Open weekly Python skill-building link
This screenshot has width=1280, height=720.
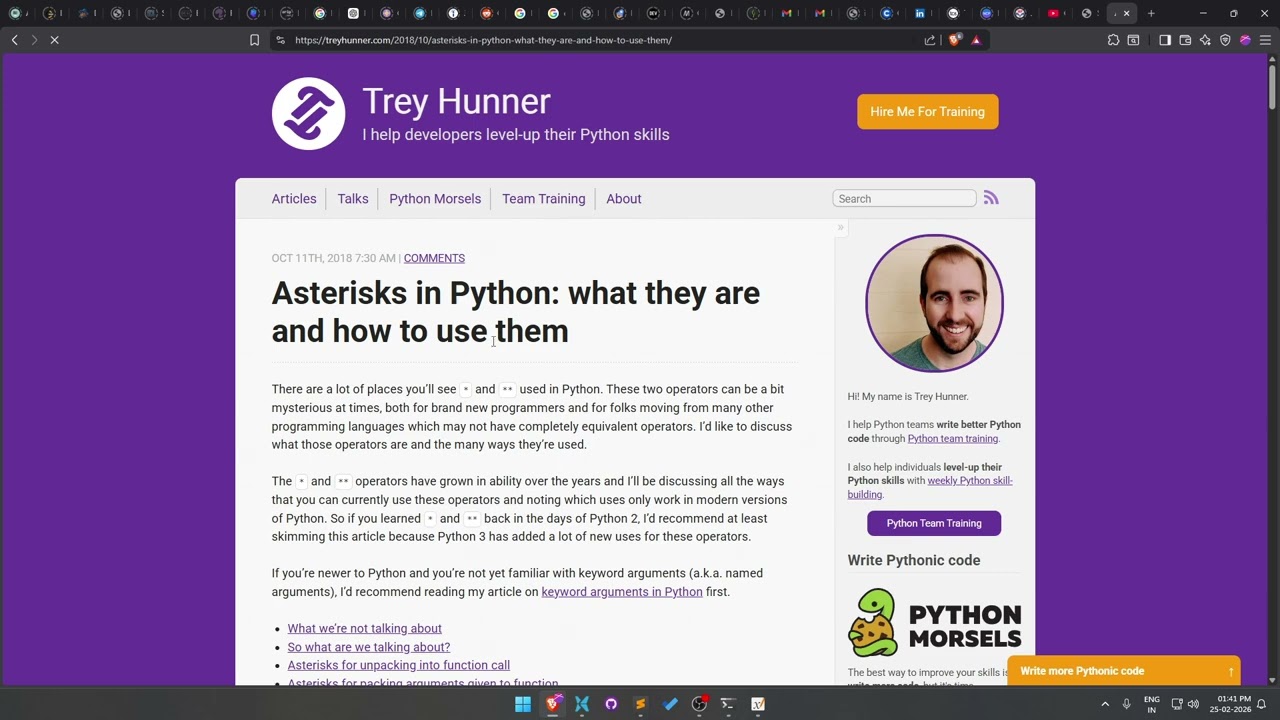tap(930, 487)
